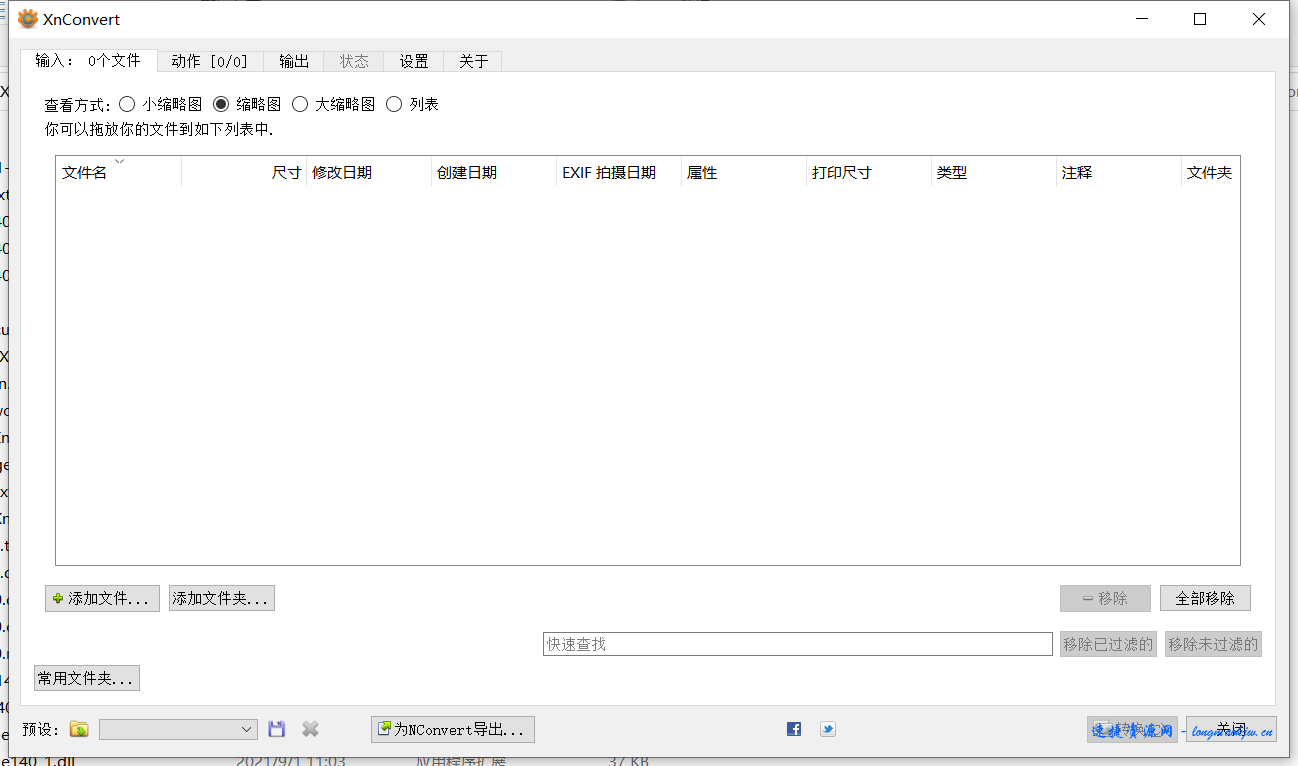Click the 全部移除 button

coord(1205,598)
